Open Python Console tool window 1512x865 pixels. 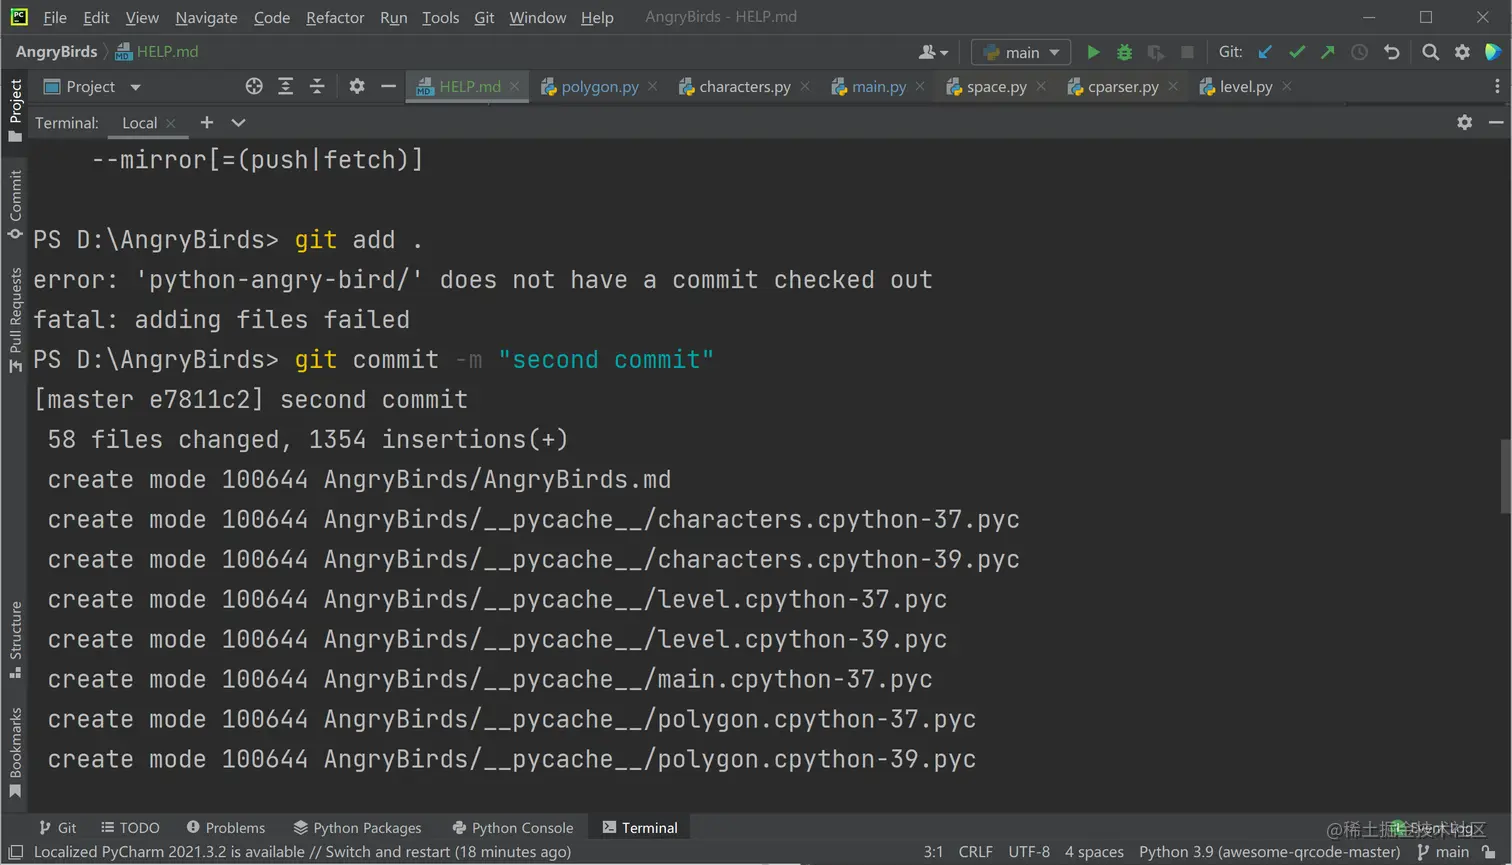[513, 828]
